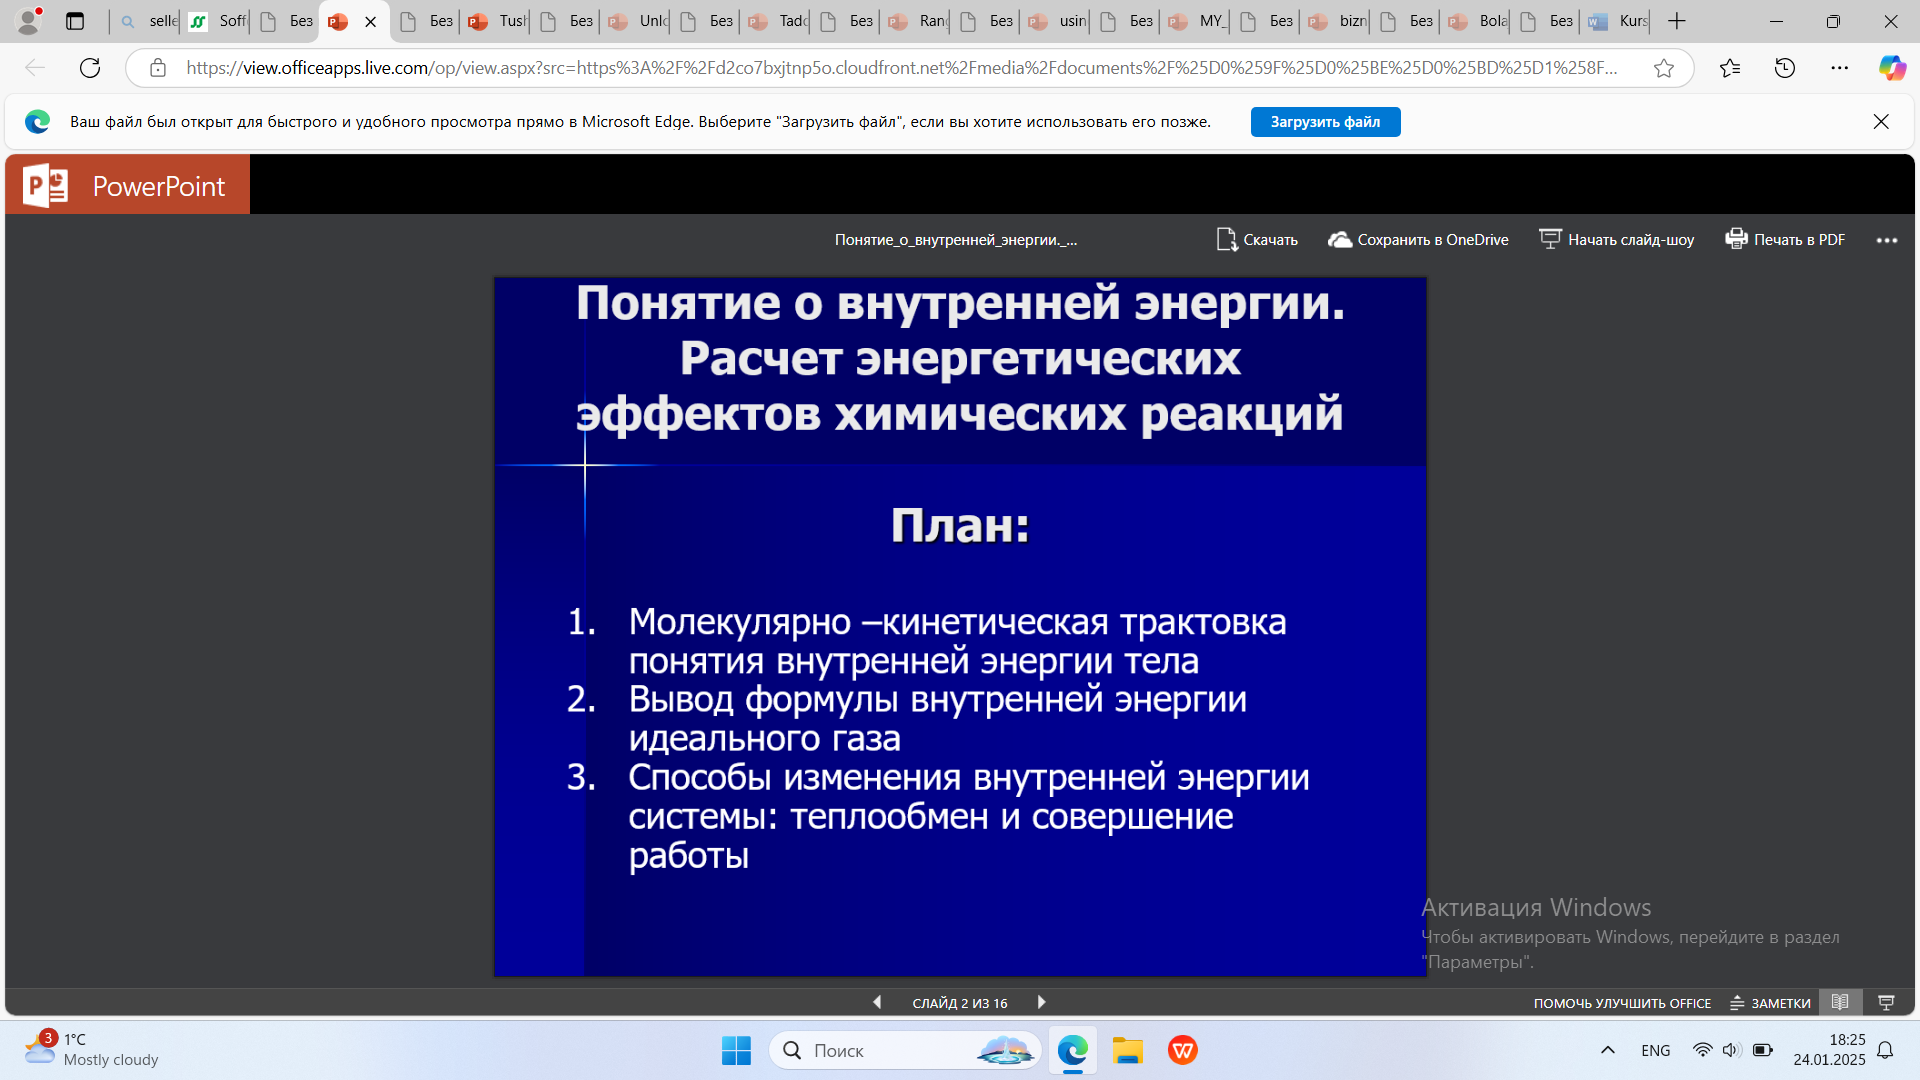Image resolution: width=1920 pixels, height=1080 pixels.
Task: Show hidden tray icons chevron
Action: [1608, 1050]
